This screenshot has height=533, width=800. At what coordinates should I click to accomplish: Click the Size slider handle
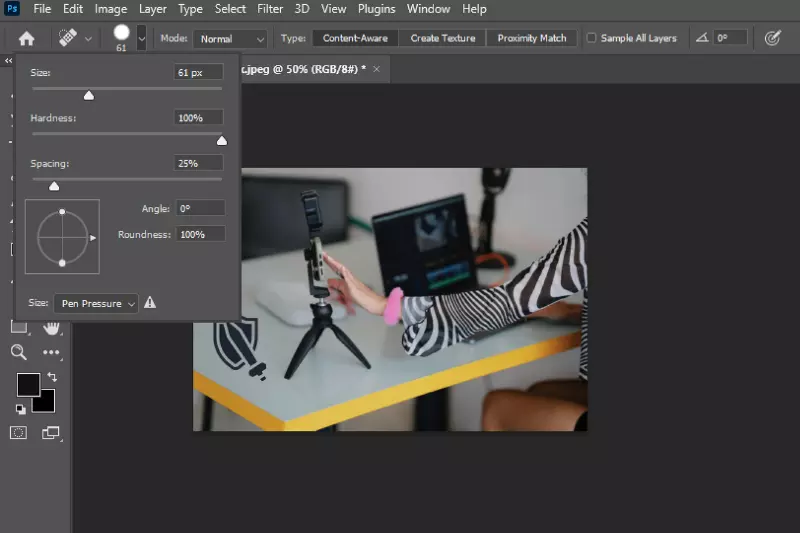point(89,95)
